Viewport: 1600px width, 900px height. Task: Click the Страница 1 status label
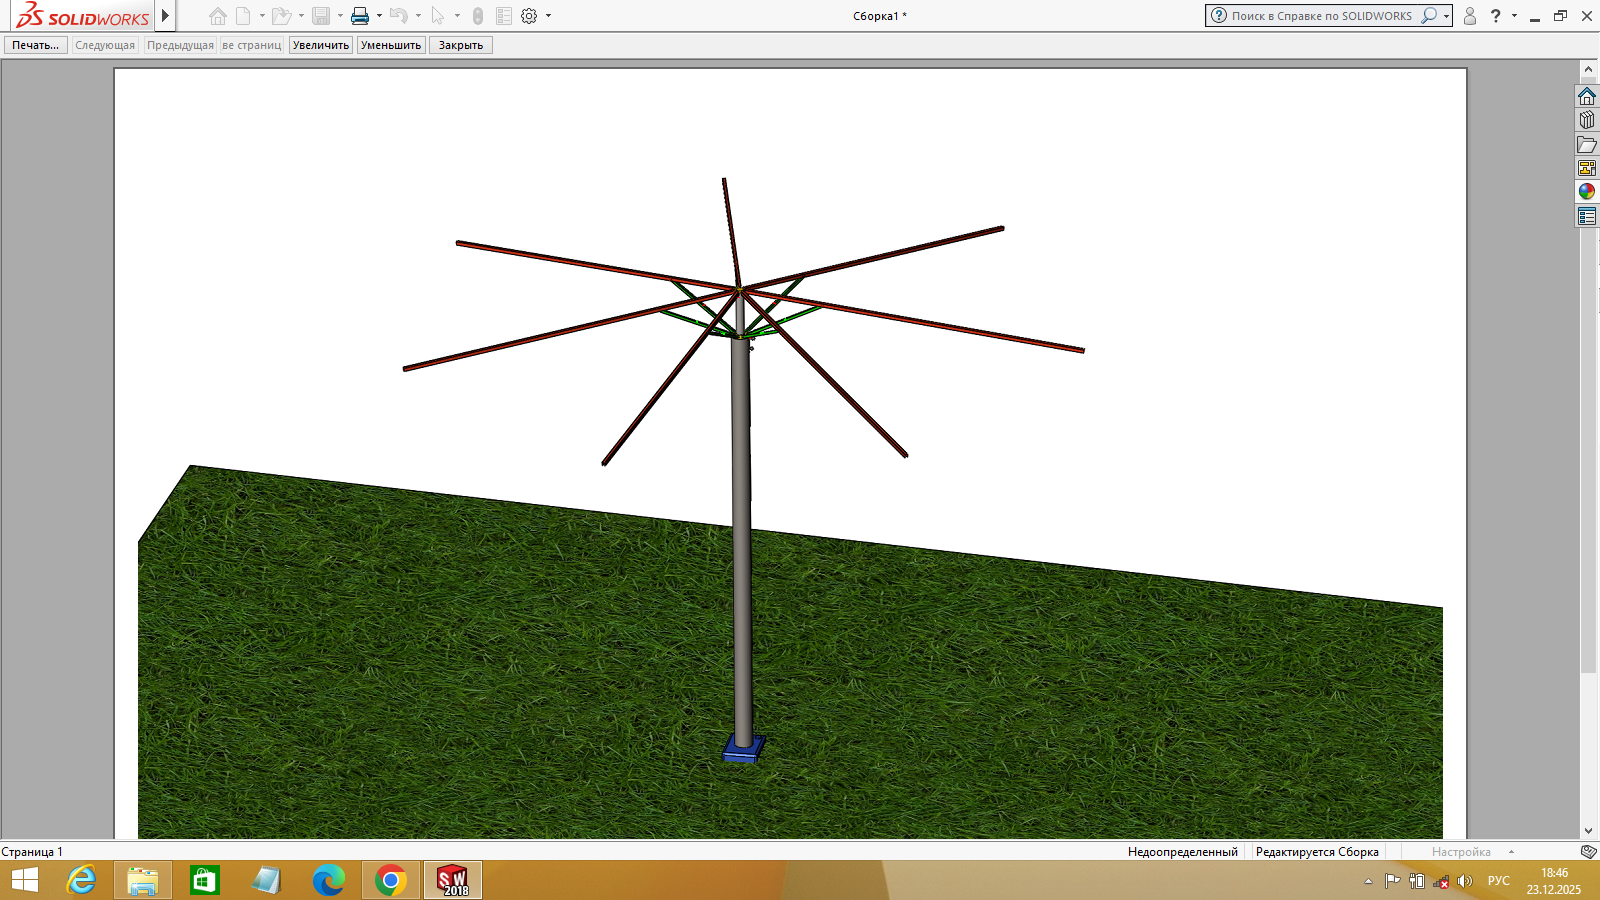(x=32, y=852)
